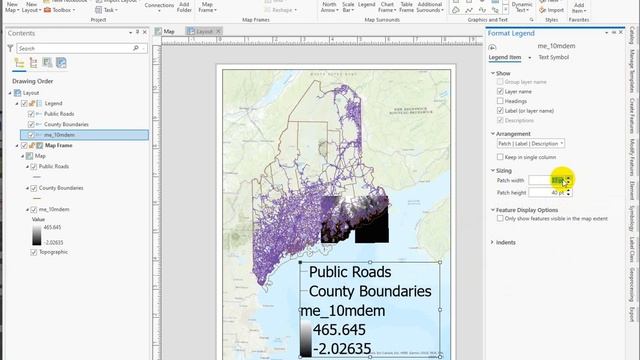Switch to Legend Item tab
Viewport: 640px width, 360px height.
505,58
